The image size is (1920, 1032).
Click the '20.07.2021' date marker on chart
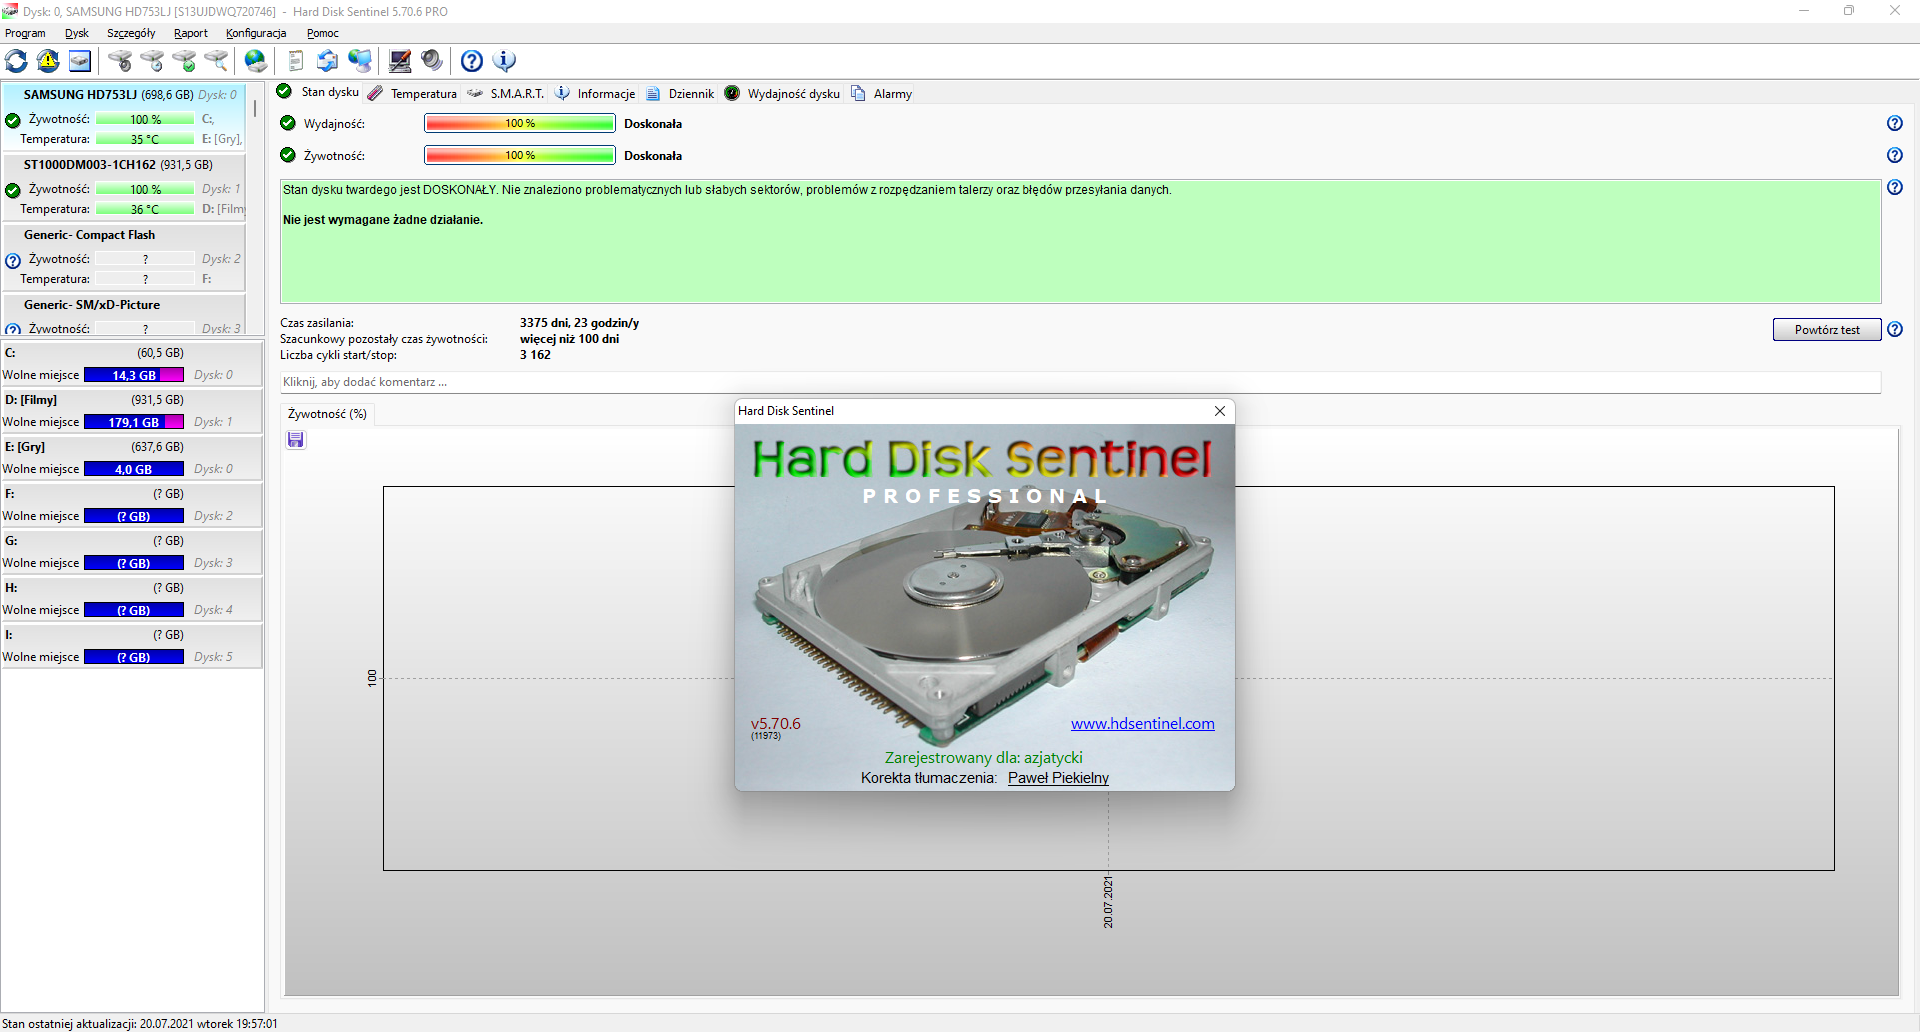tap(1108, 902)
